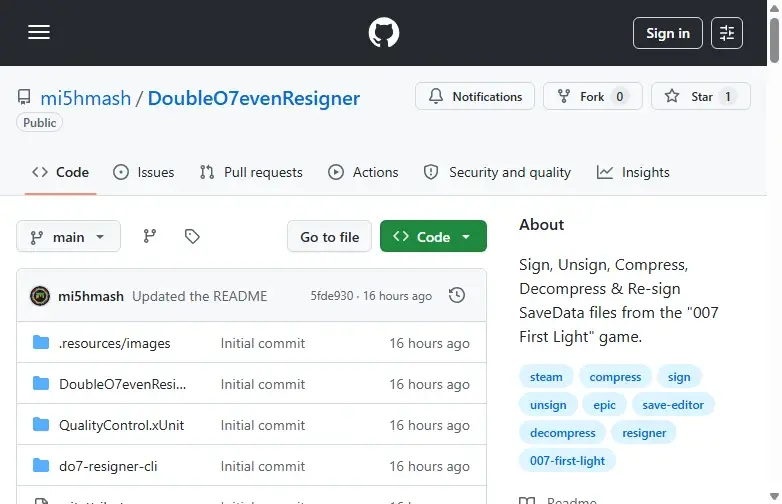The height and width of the screenshot is (504, 782).
Task: Star the DoubleO7evenResigner repository
Action: click(x=701, y=96)
